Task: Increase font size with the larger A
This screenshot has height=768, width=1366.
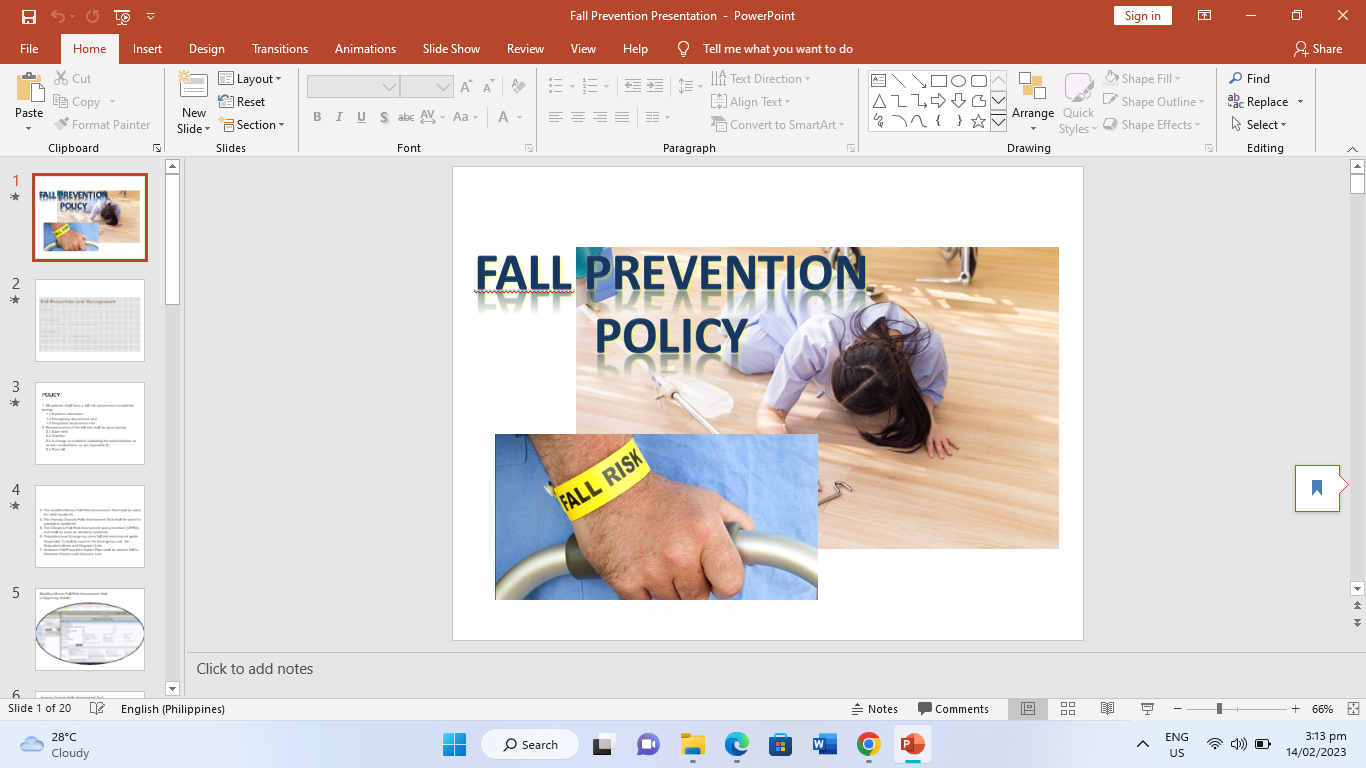Action: 467,87
